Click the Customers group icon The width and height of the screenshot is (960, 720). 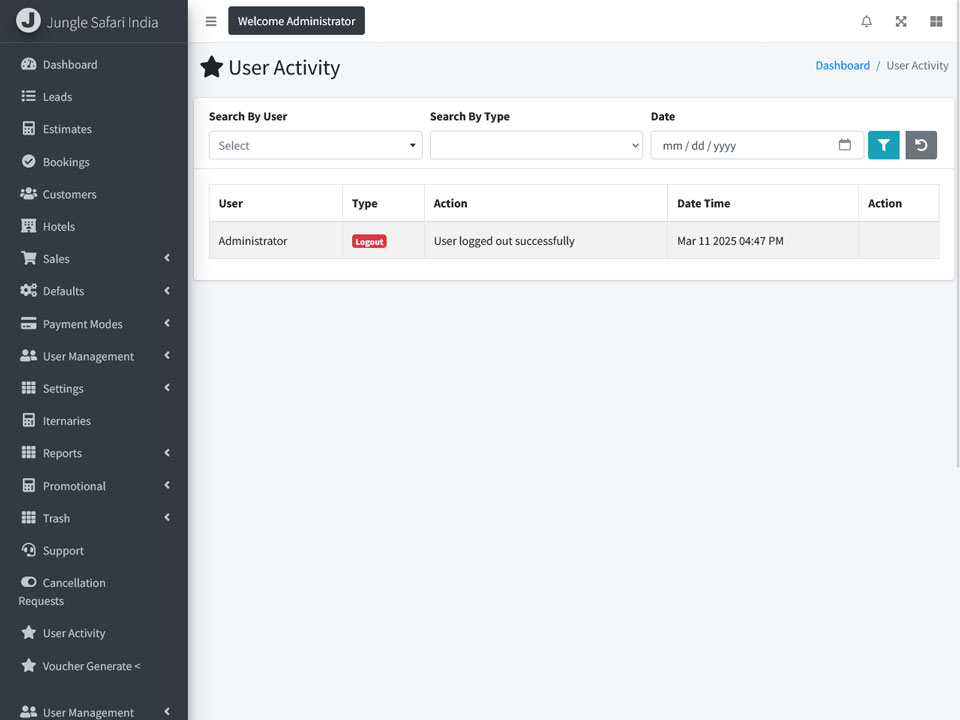click(x=28, y=193)
